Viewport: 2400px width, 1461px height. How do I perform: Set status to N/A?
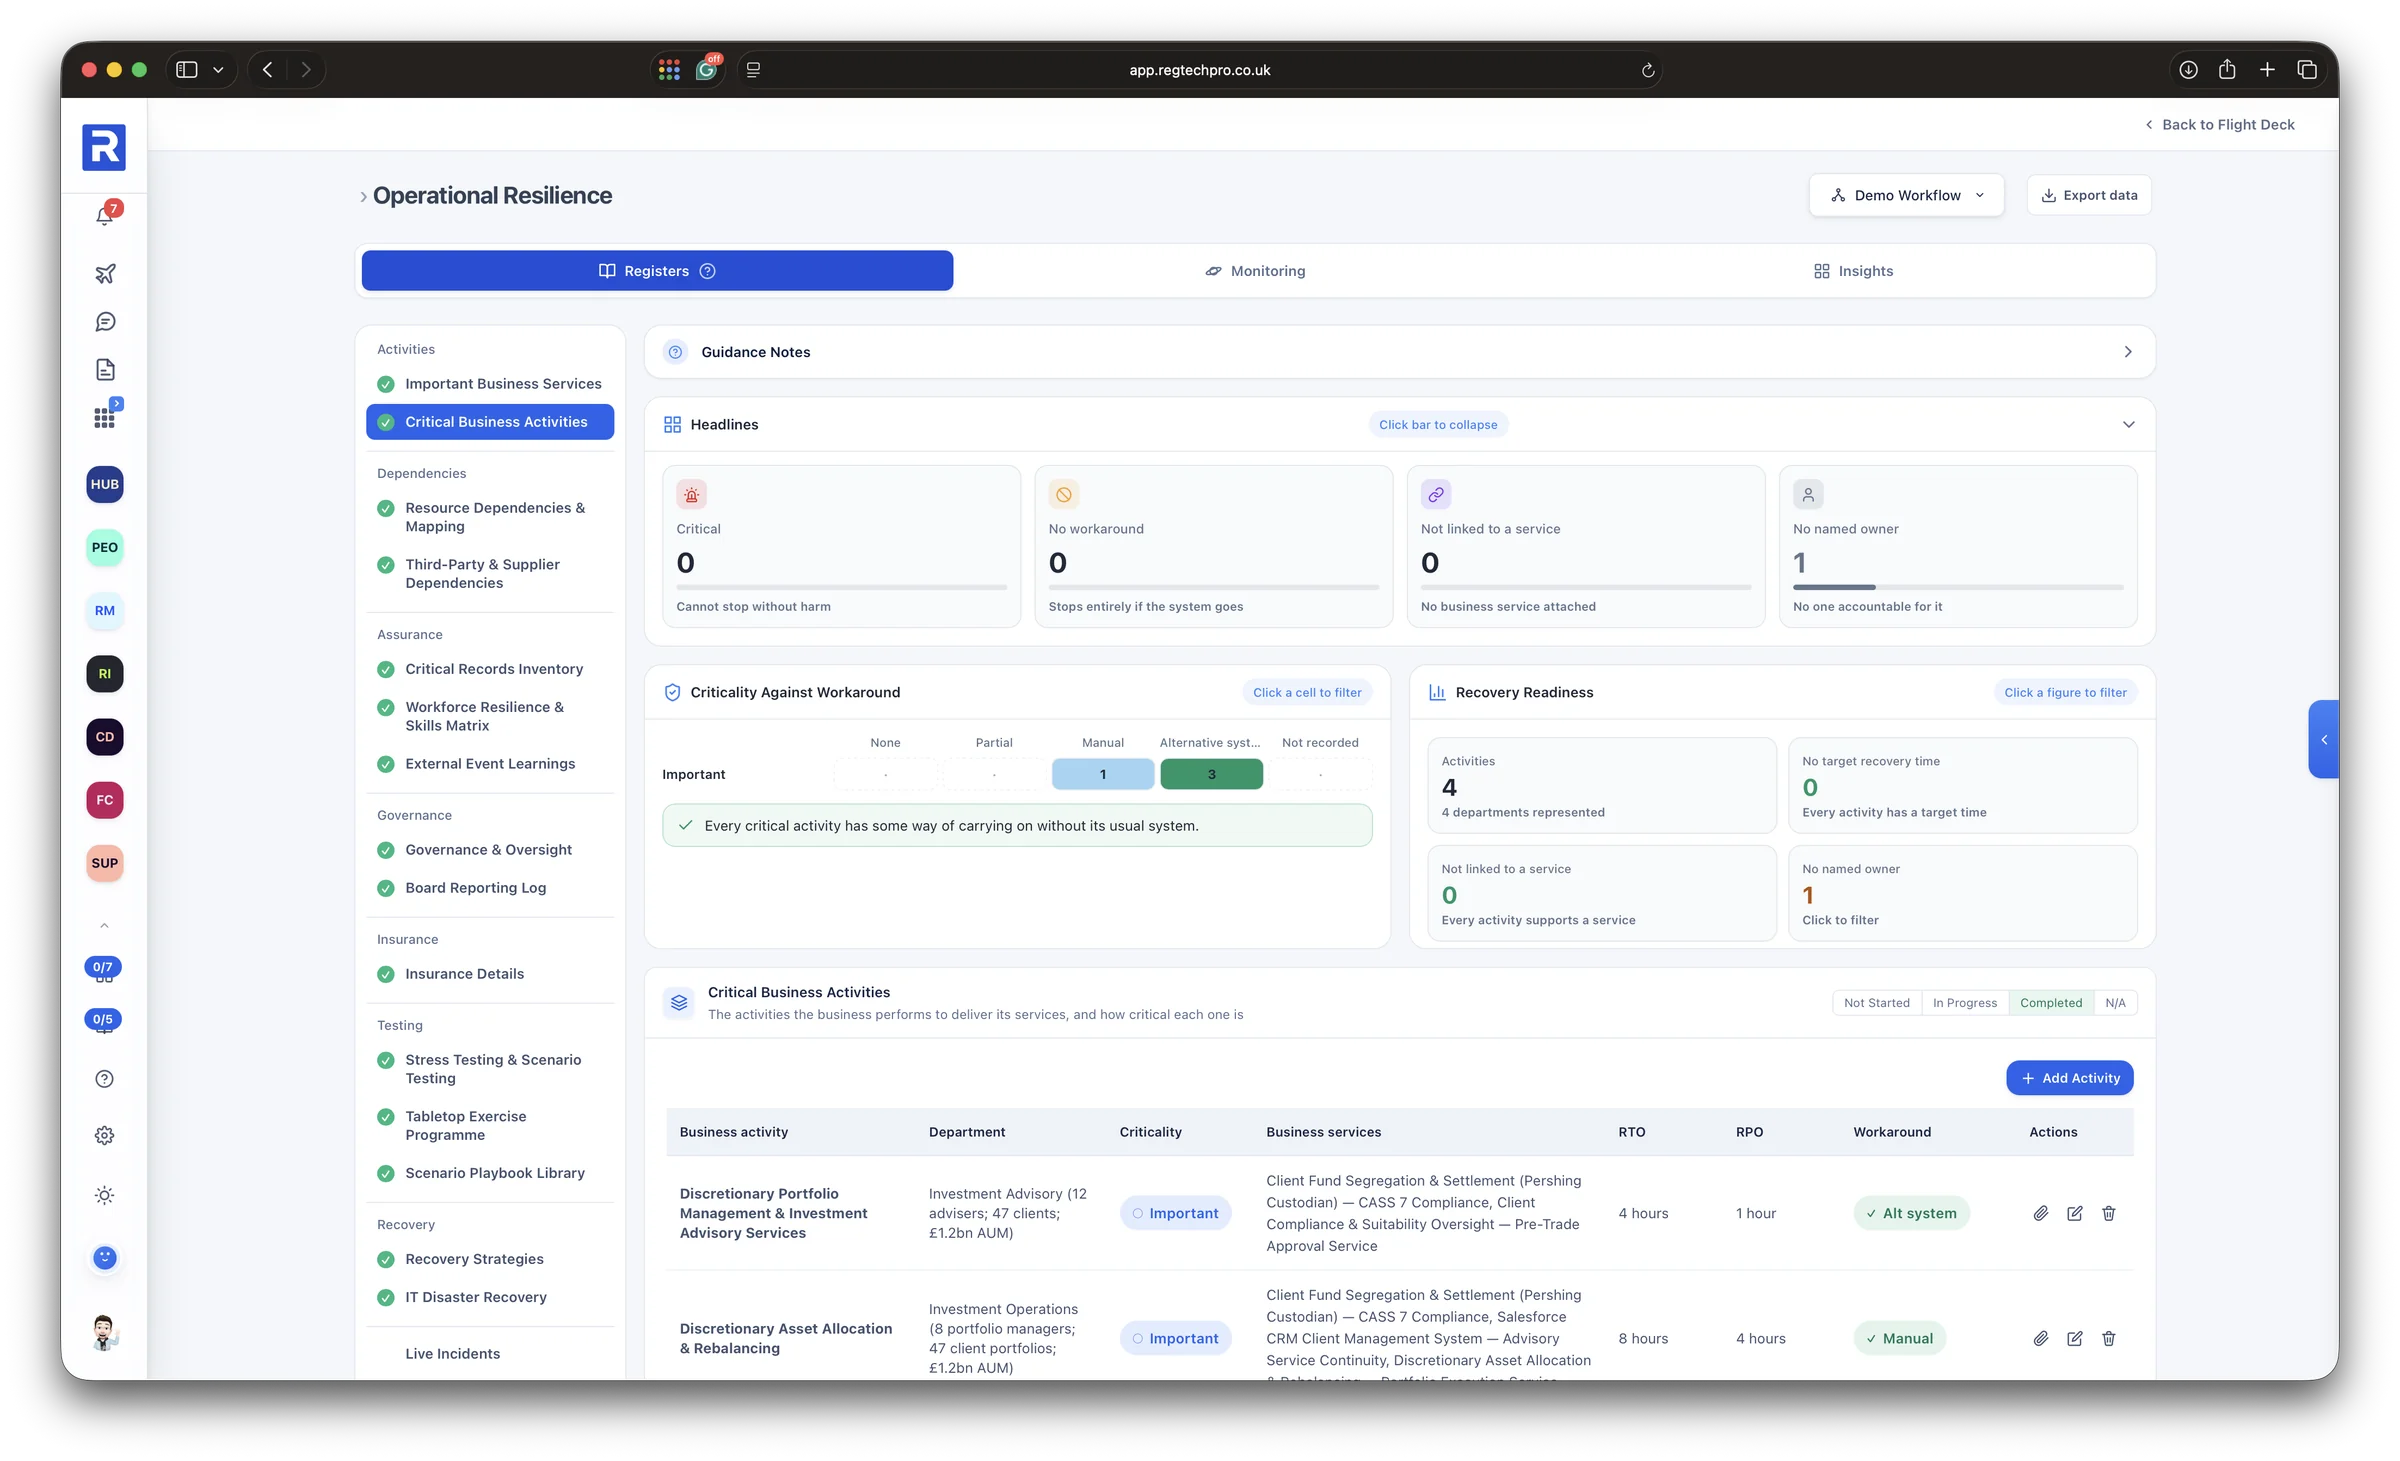(x=2115, y=1003)
